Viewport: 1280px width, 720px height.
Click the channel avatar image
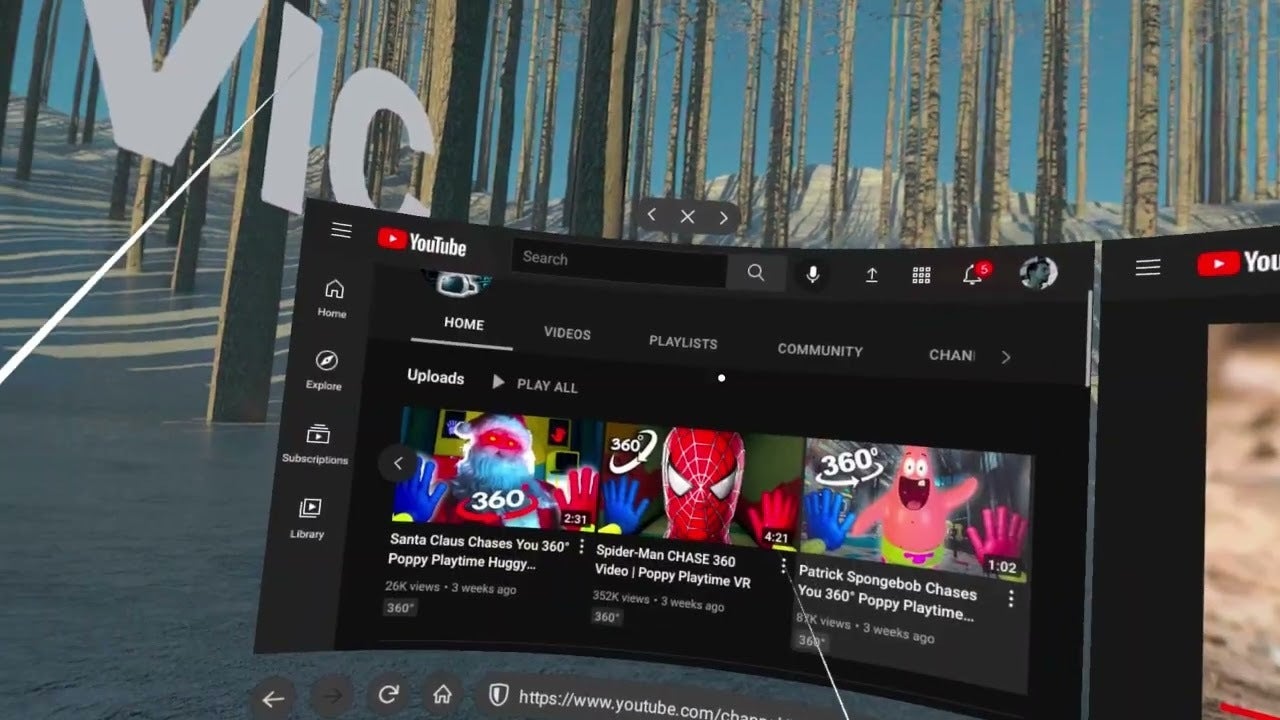point(457,282)
